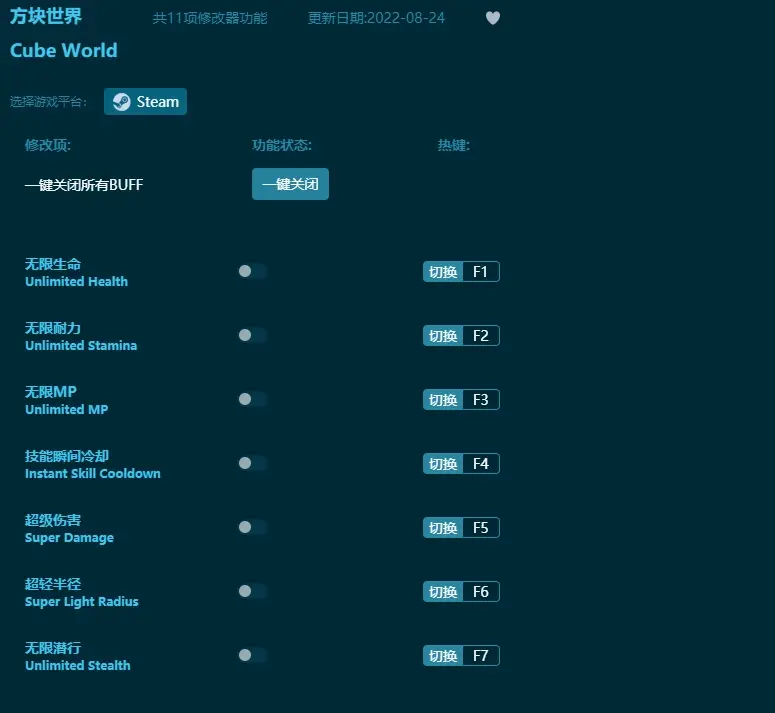This screenshot has width=775, height=713.
Task: Click the 修改项: column header
Action: [48, 145]
